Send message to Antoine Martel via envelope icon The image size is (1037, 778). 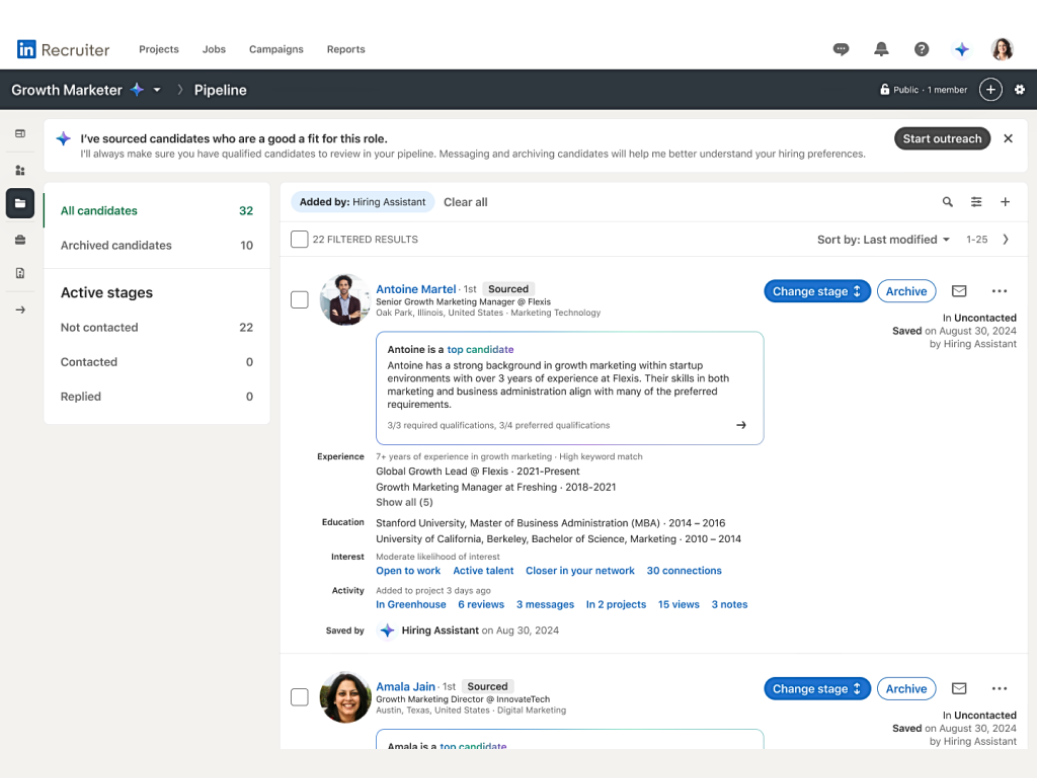[x=959, y=291]
